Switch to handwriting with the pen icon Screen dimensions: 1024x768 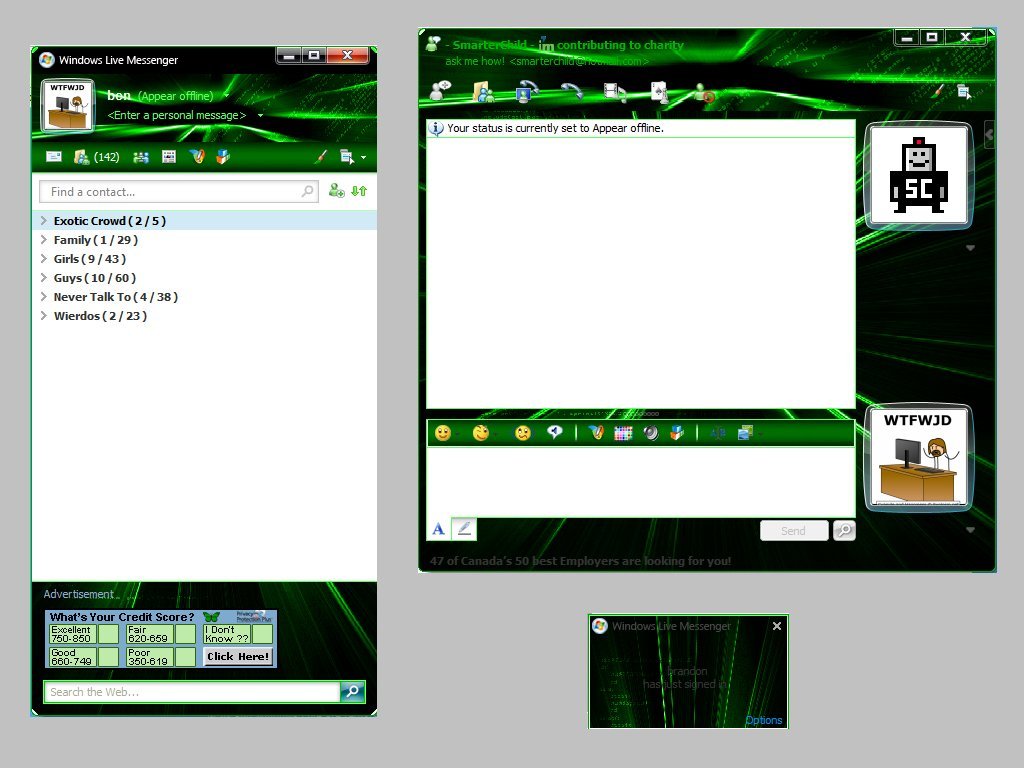pos(464,529)
